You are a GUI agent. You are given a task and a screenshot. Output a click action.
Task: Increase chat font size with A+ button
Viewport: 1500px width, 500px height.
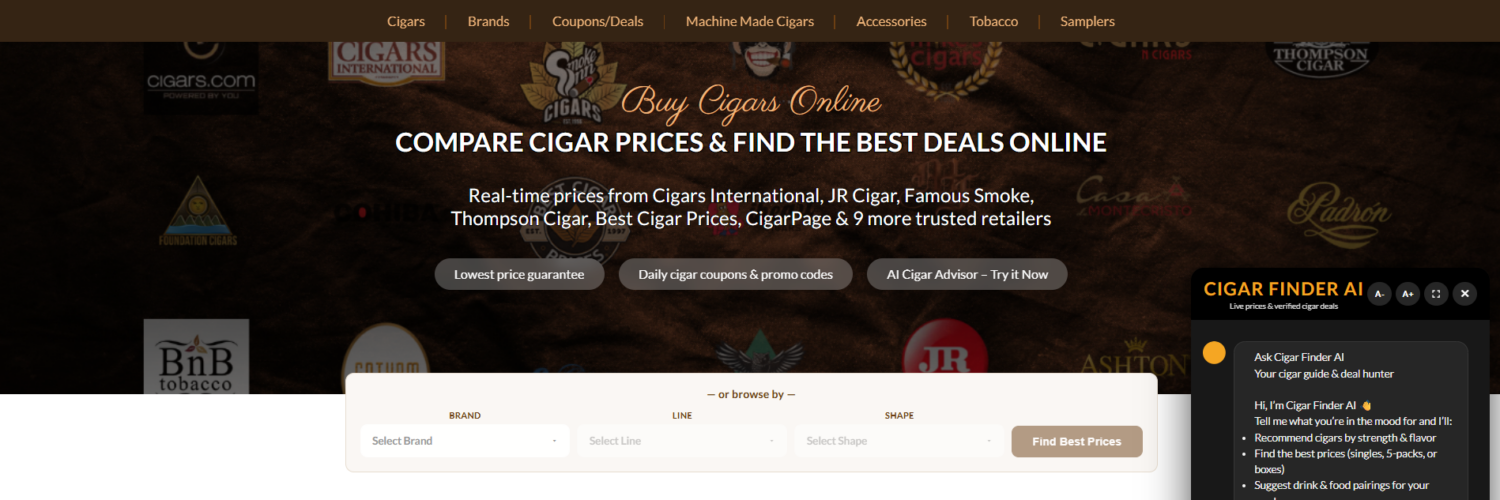[1407, 293]
